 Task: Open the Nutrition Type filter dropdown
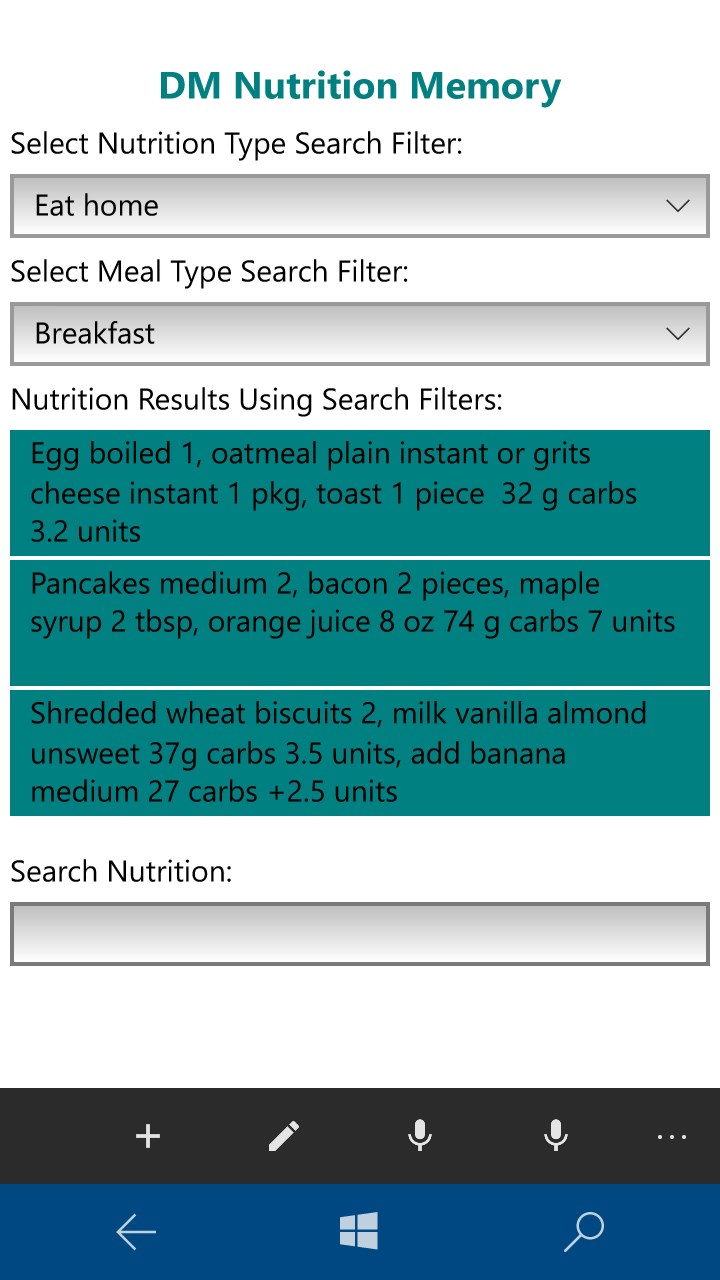360,206
